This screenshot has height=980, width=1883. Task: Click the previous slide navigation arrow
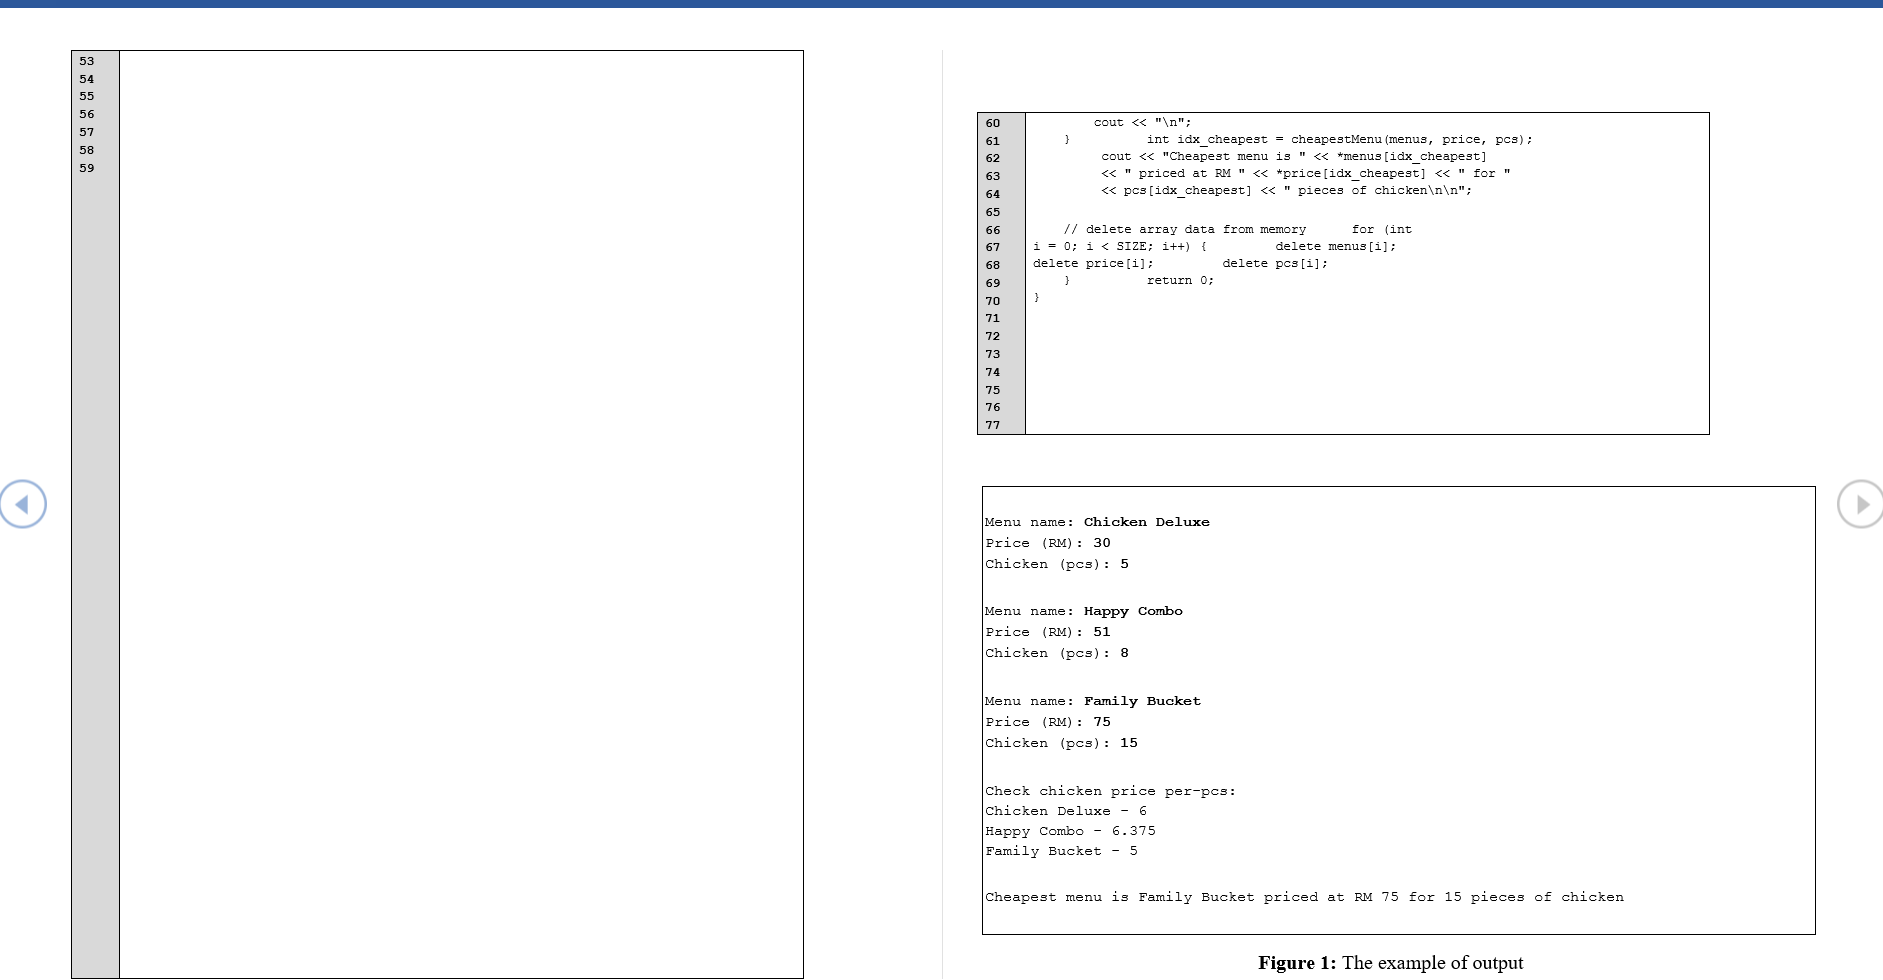(23, 504)
